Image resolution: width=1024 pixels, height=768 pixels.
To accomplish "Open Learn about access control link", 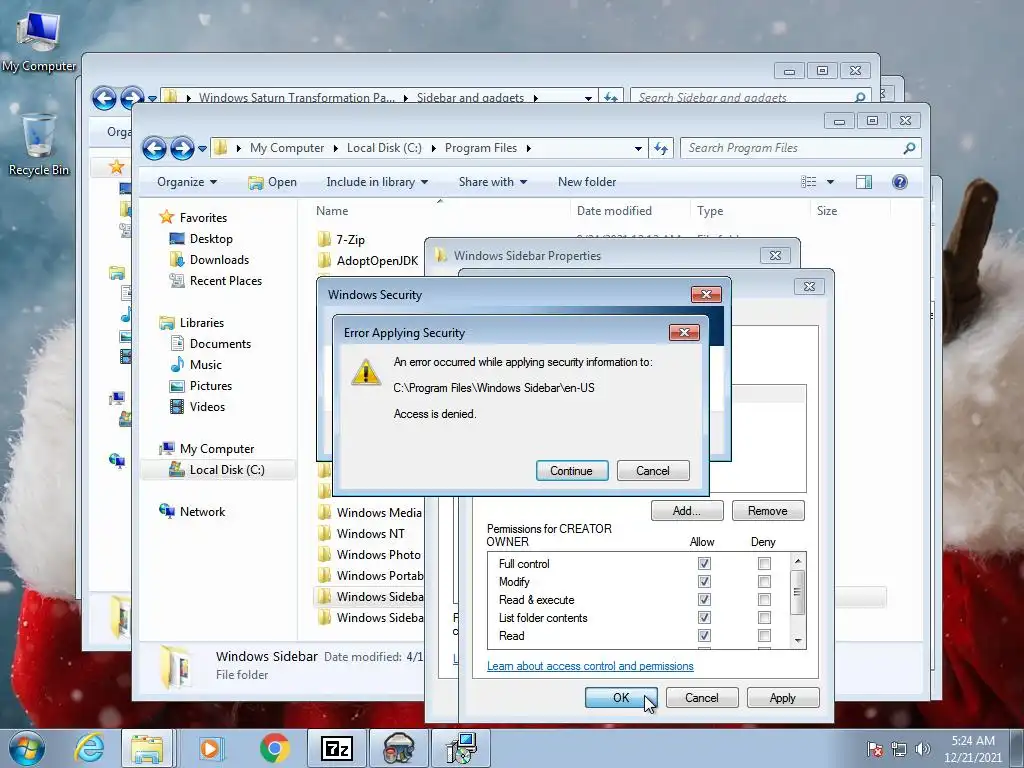I will 590,666.
